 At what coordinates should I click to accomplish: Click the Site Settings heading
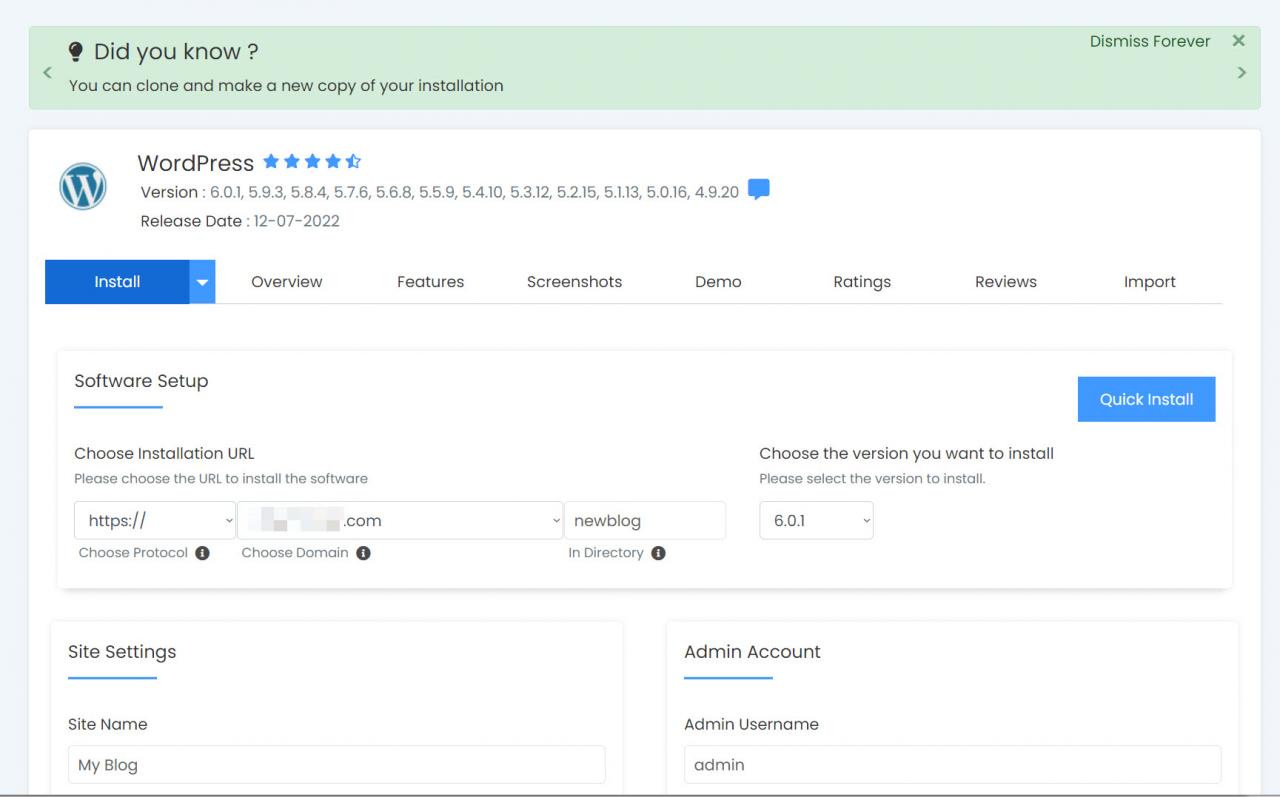click(x=122, y=652)
